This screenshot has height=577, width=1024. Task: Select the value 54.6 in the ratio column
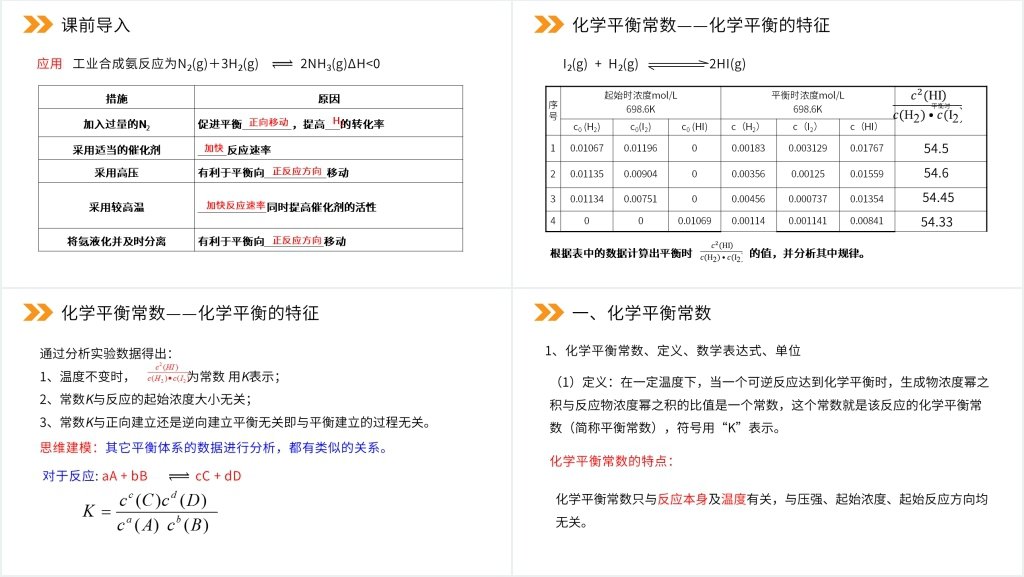pyautogui.click(x=936, y=174)
